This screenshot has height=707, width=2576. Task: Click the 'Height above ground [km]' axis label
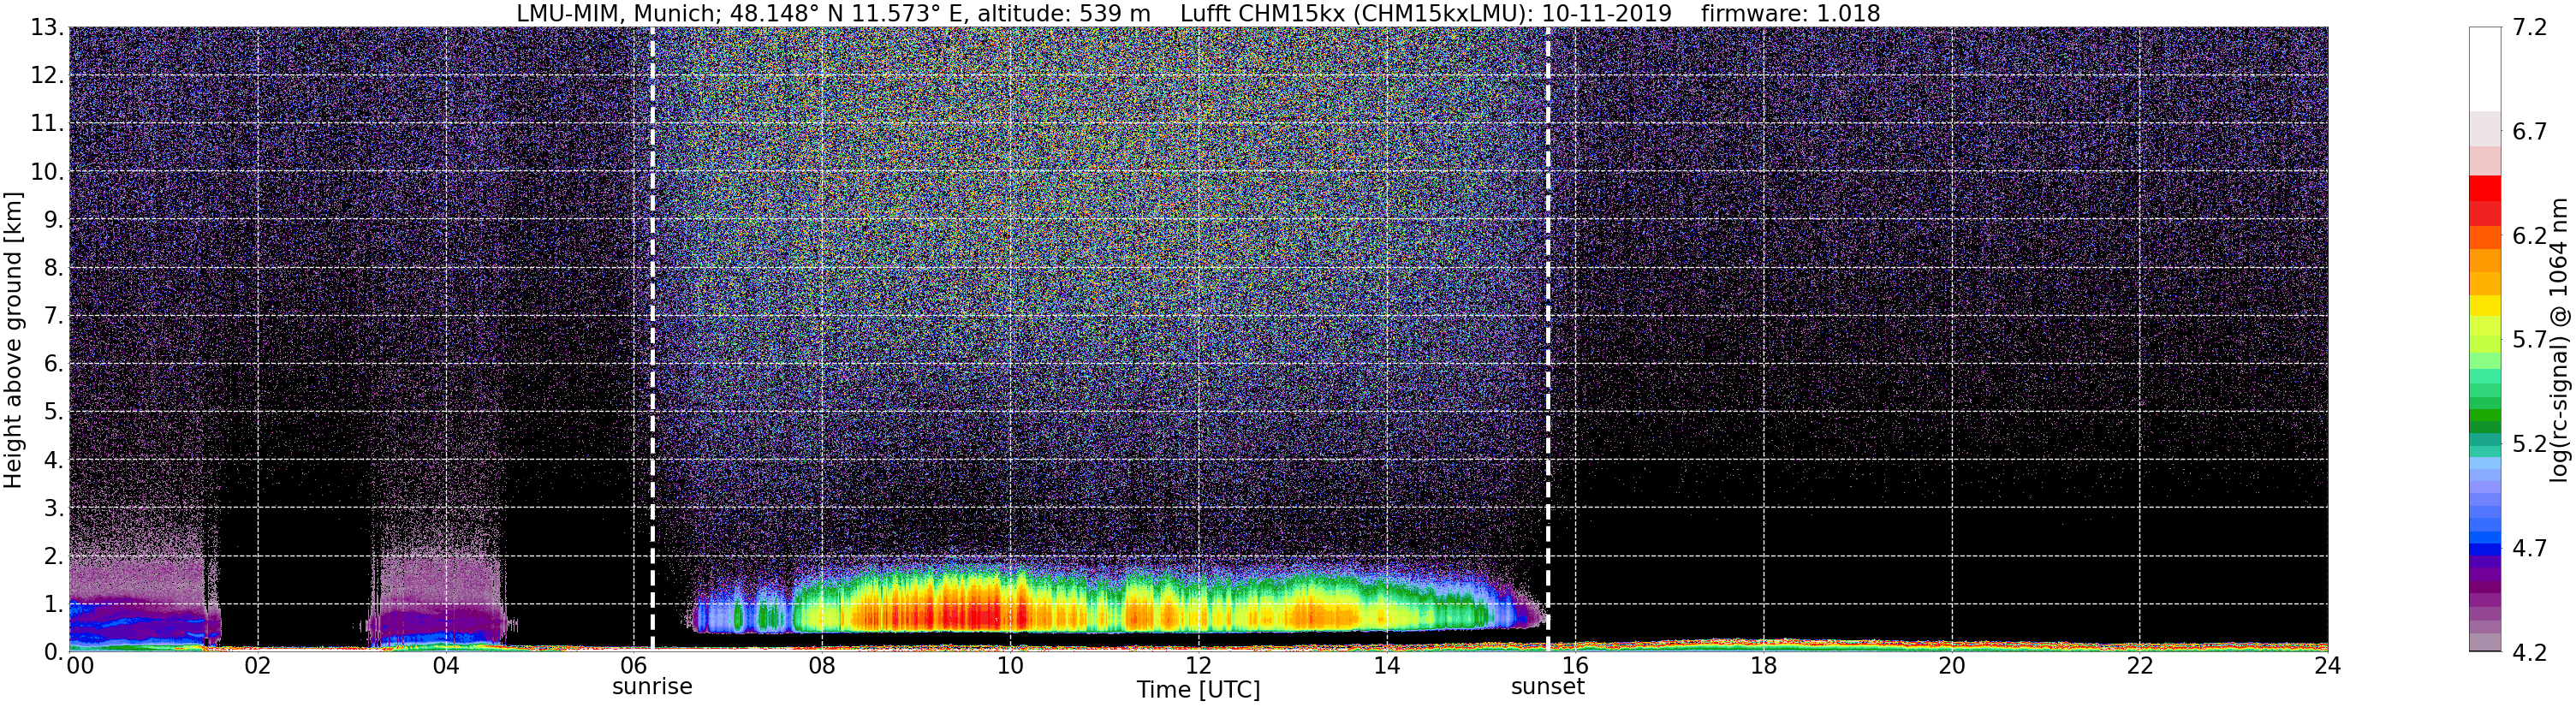pyautogui.click(x=13, y=340)
